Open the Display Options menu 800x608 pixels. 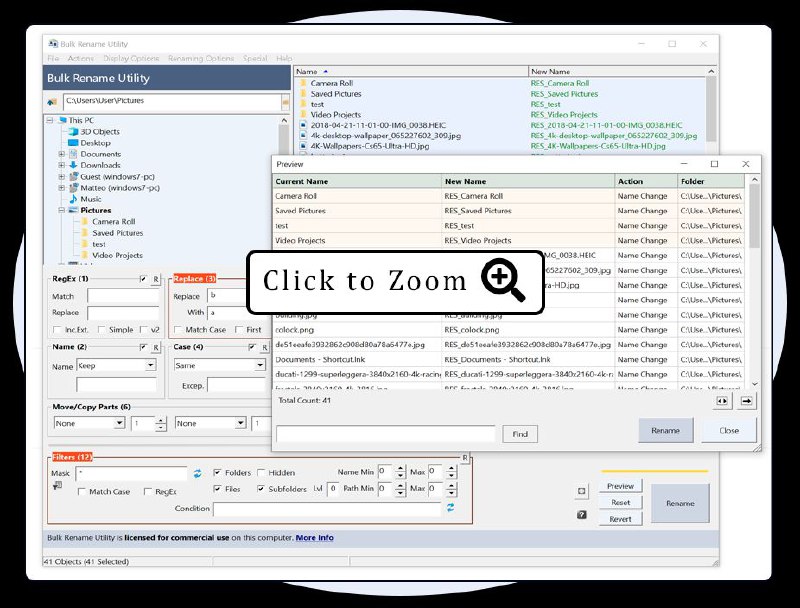(131, 58)
